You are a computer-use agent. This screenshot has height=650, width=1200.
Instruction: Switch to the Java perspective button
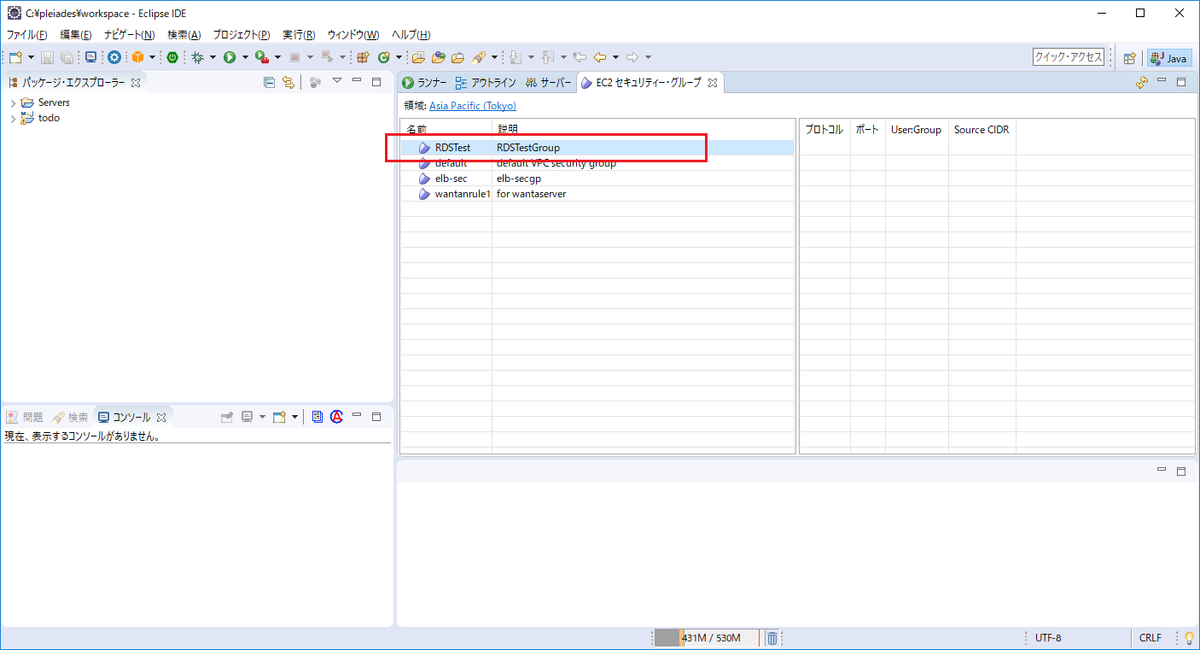click(x=1169, y=58)
